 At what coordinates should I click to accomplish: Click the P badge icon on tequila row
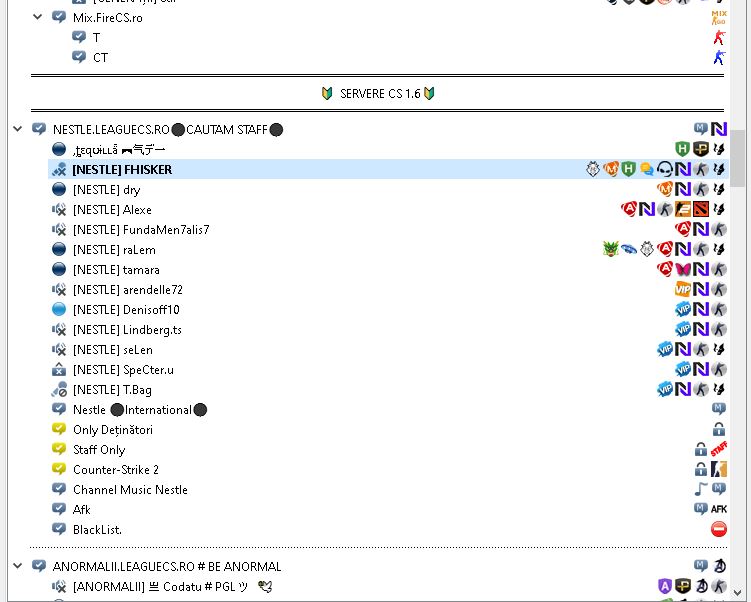click(701, 149)
